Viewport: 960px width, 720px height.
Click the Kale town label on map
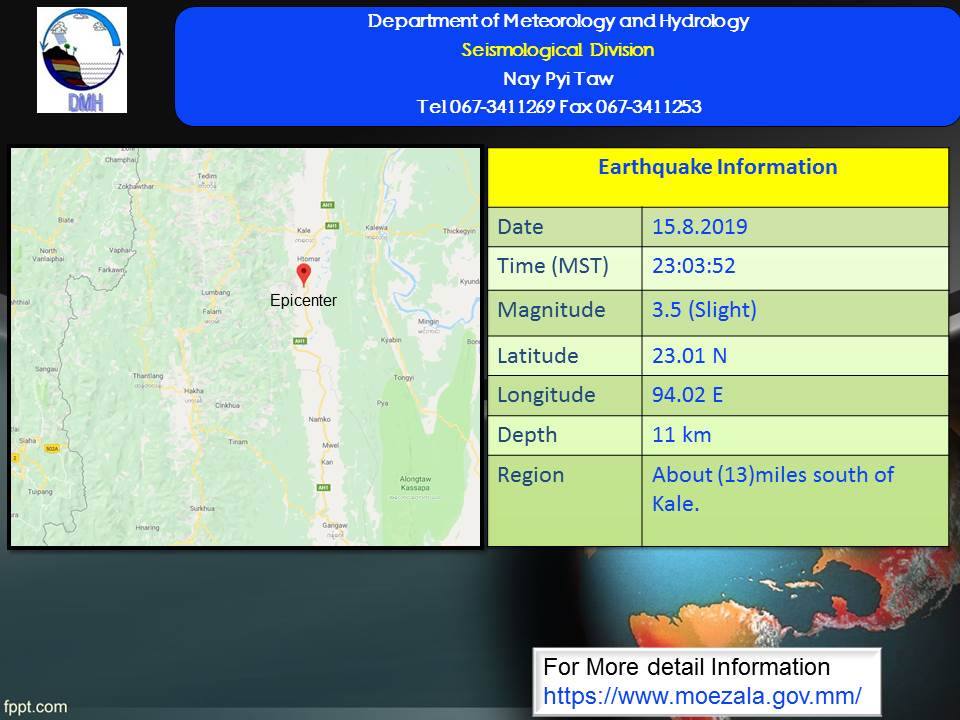pos(304,231)
